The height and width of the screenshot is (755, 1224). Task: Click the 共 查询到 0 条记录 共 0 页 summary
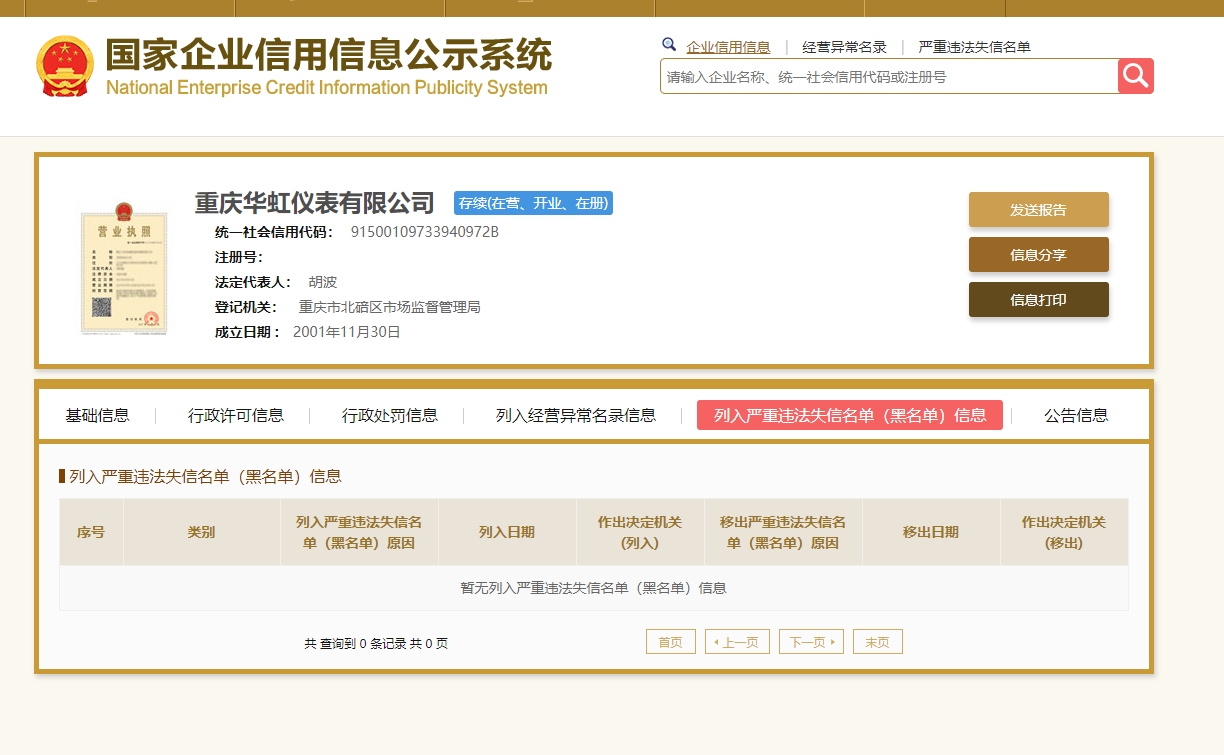376,643
